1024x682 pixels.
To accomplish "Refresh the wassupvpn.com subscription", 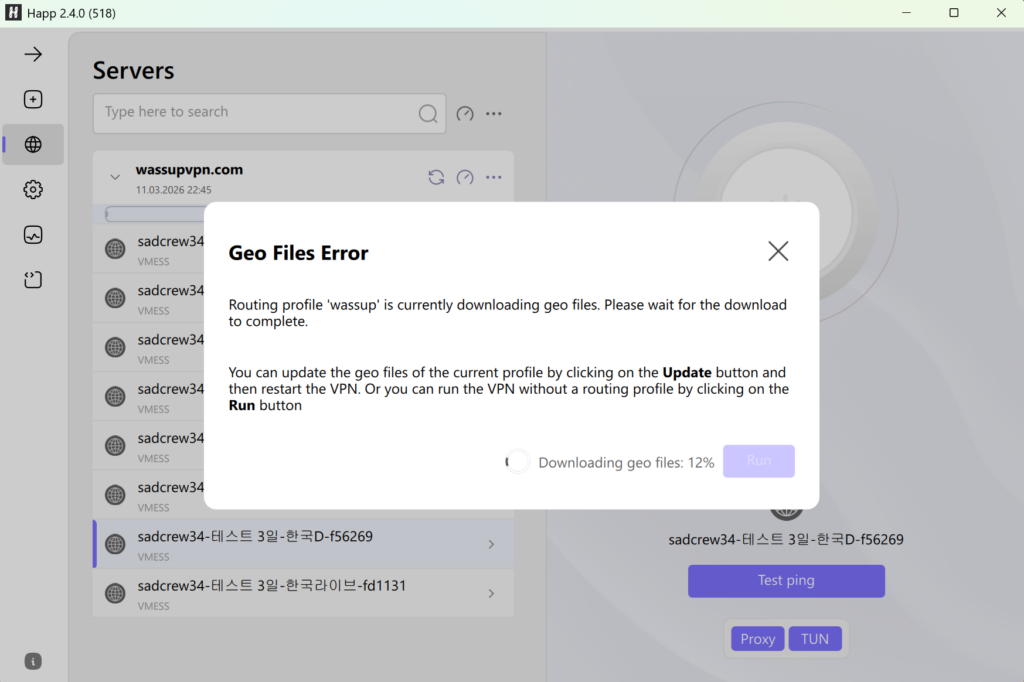I will pos(436,177).
